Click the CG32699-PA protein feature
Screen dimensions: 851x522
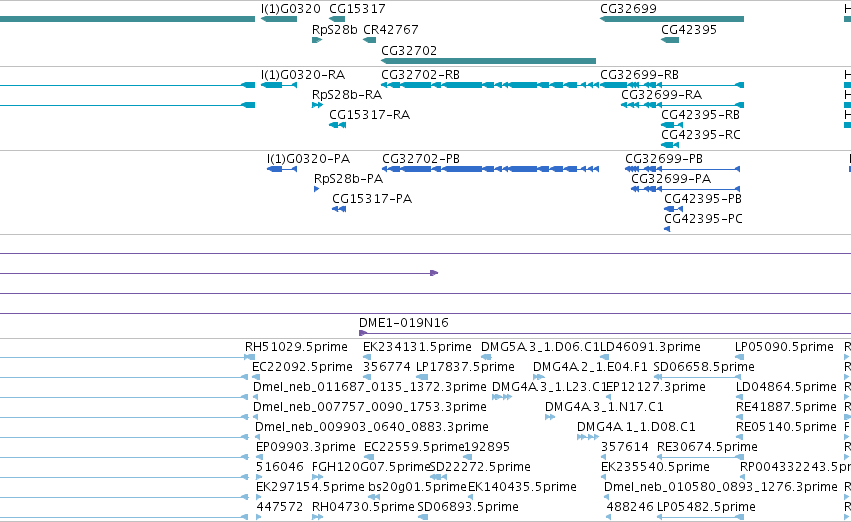[685, 189]
